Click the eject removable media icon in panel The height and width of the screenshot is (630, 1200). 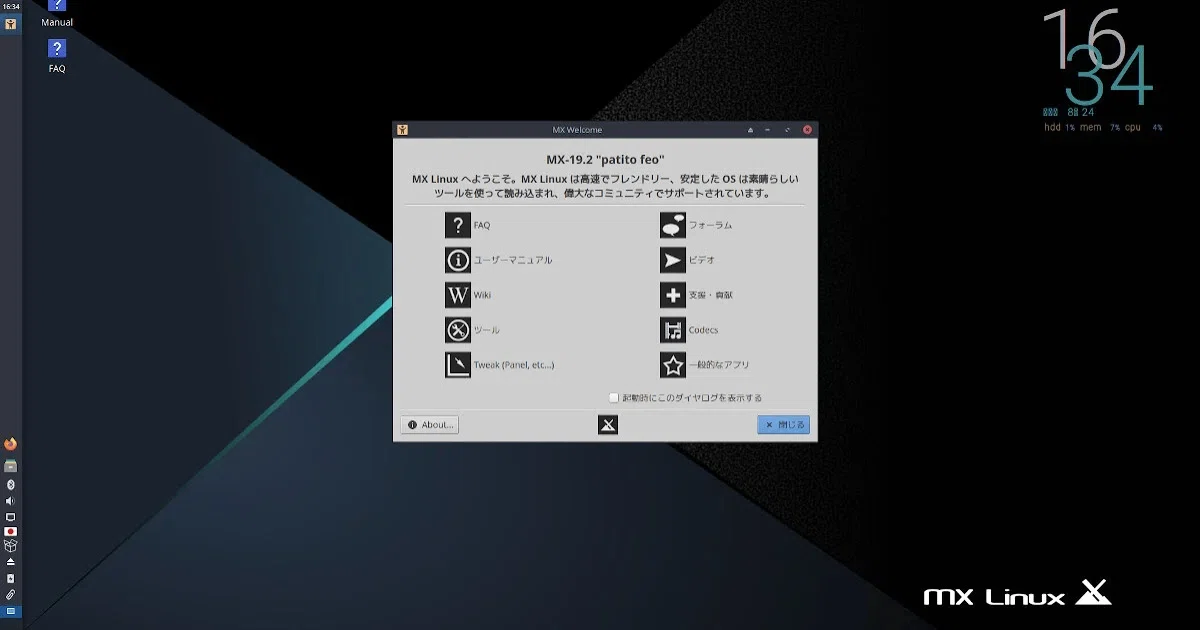[x=11, y=562]
